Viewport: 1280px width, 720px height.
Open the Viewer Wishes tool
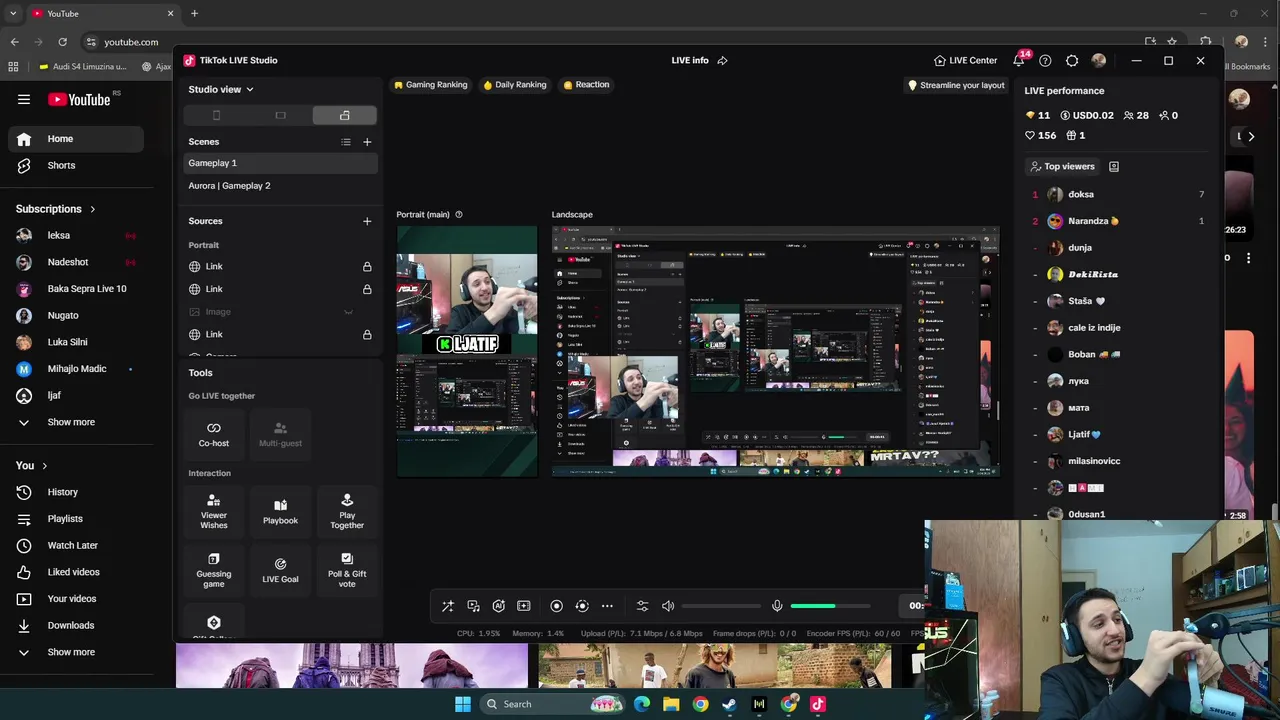(x=213, y=511)
